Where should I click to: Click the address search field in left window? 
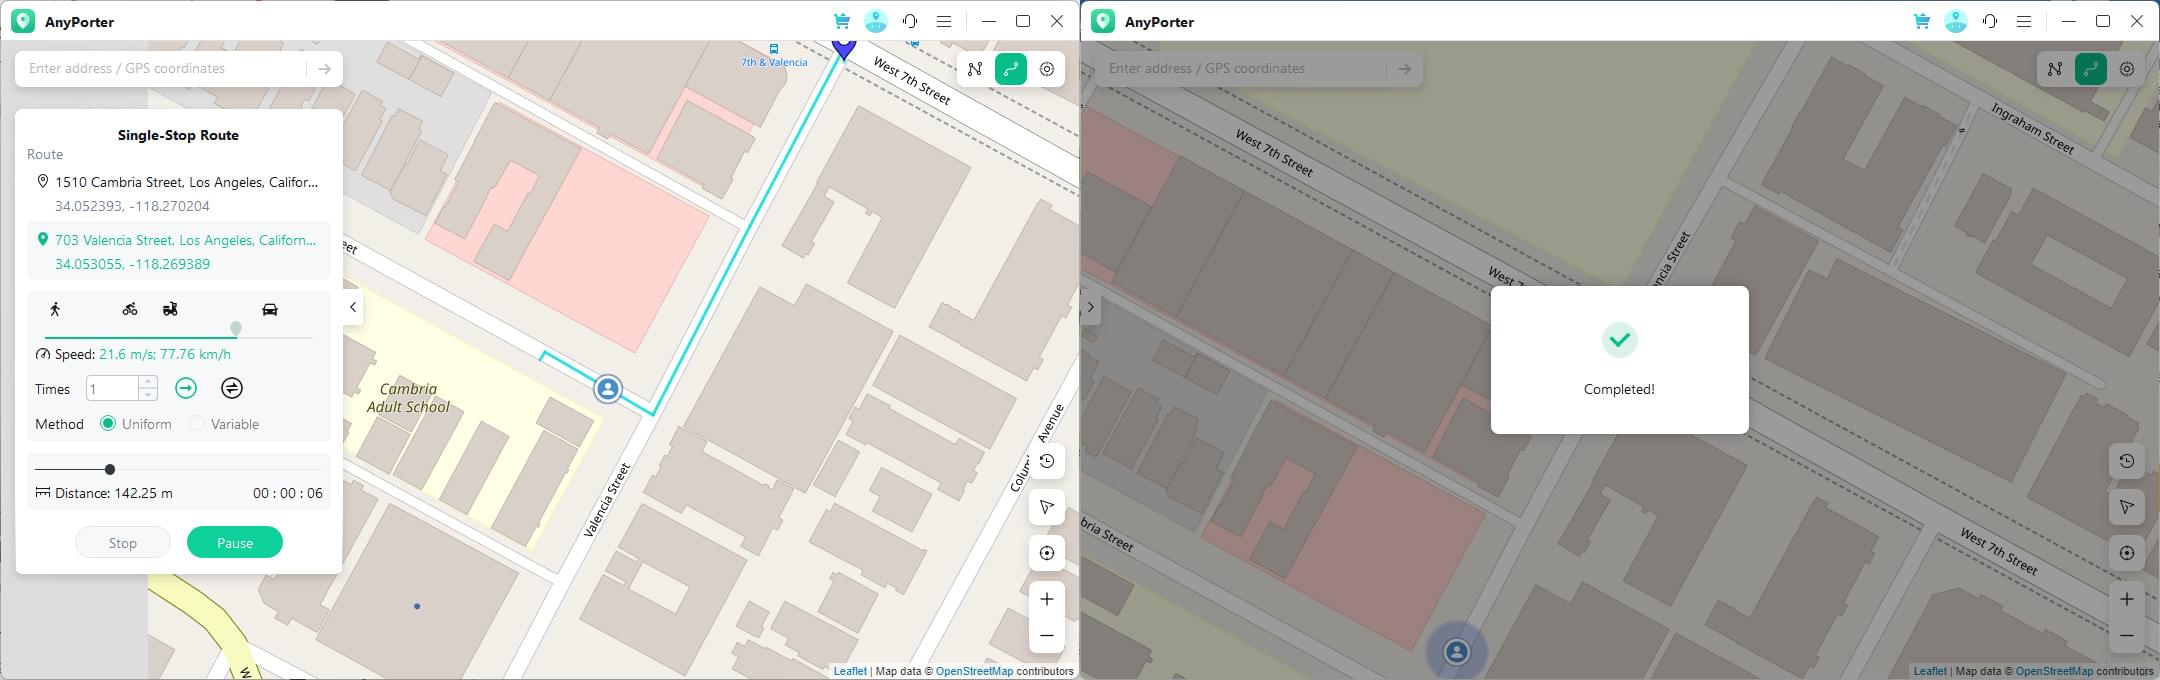pos(165,69)
